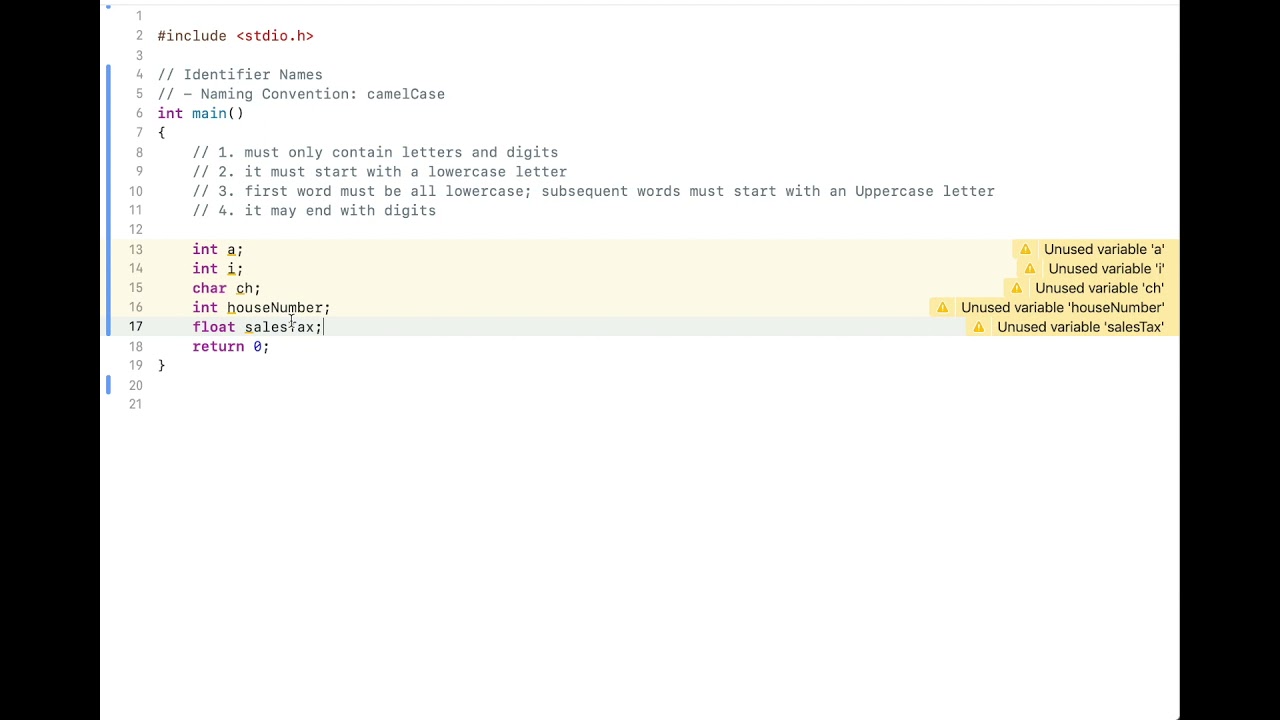Open the "Unused variable 'houseNumber'" warning message
This screenshot has width=1280, height=720.
[1062, 308]
